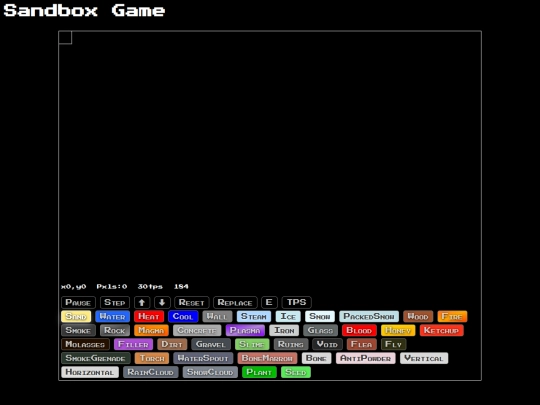Pick the SnowCloud element
540x405 pixels.
(x=210, y=372)
